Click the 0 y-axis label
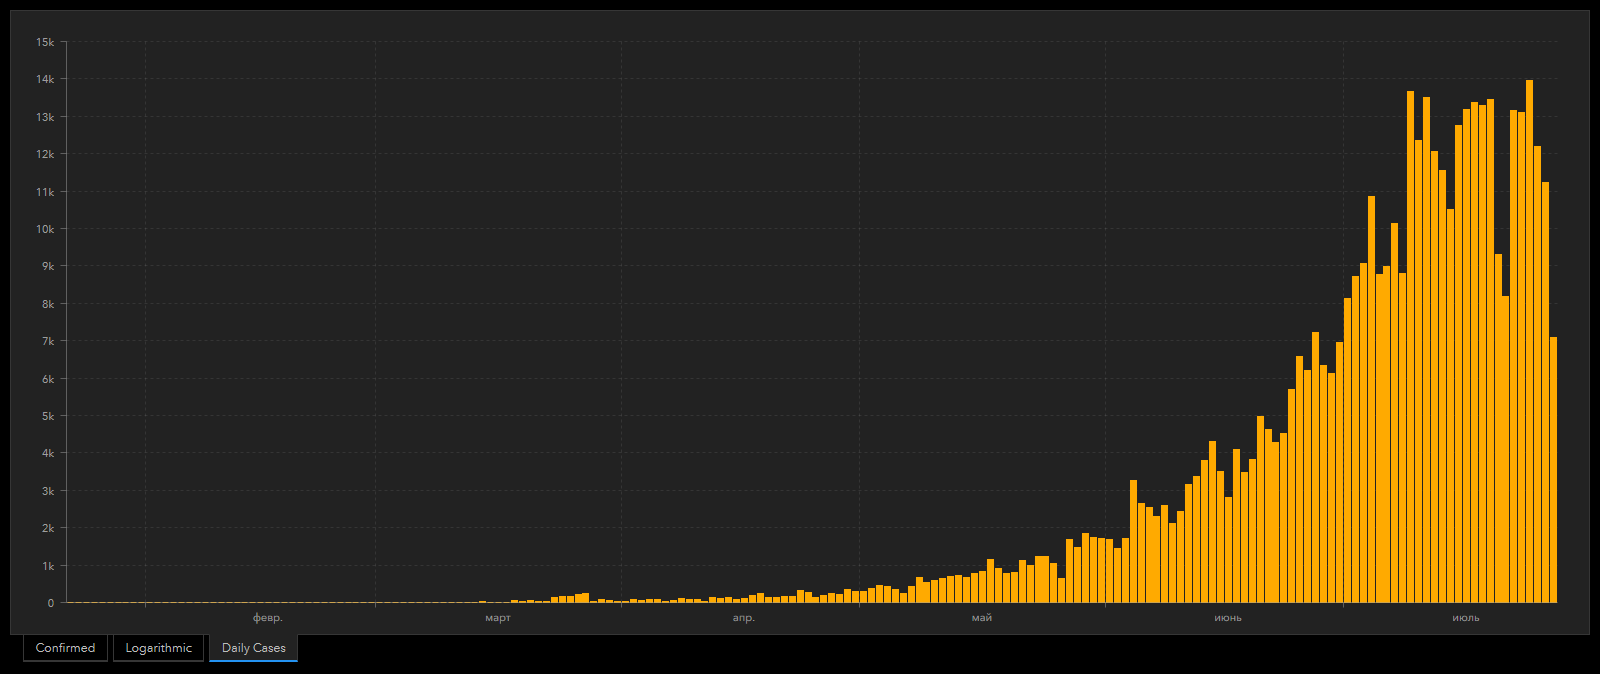 coord(51,603)
